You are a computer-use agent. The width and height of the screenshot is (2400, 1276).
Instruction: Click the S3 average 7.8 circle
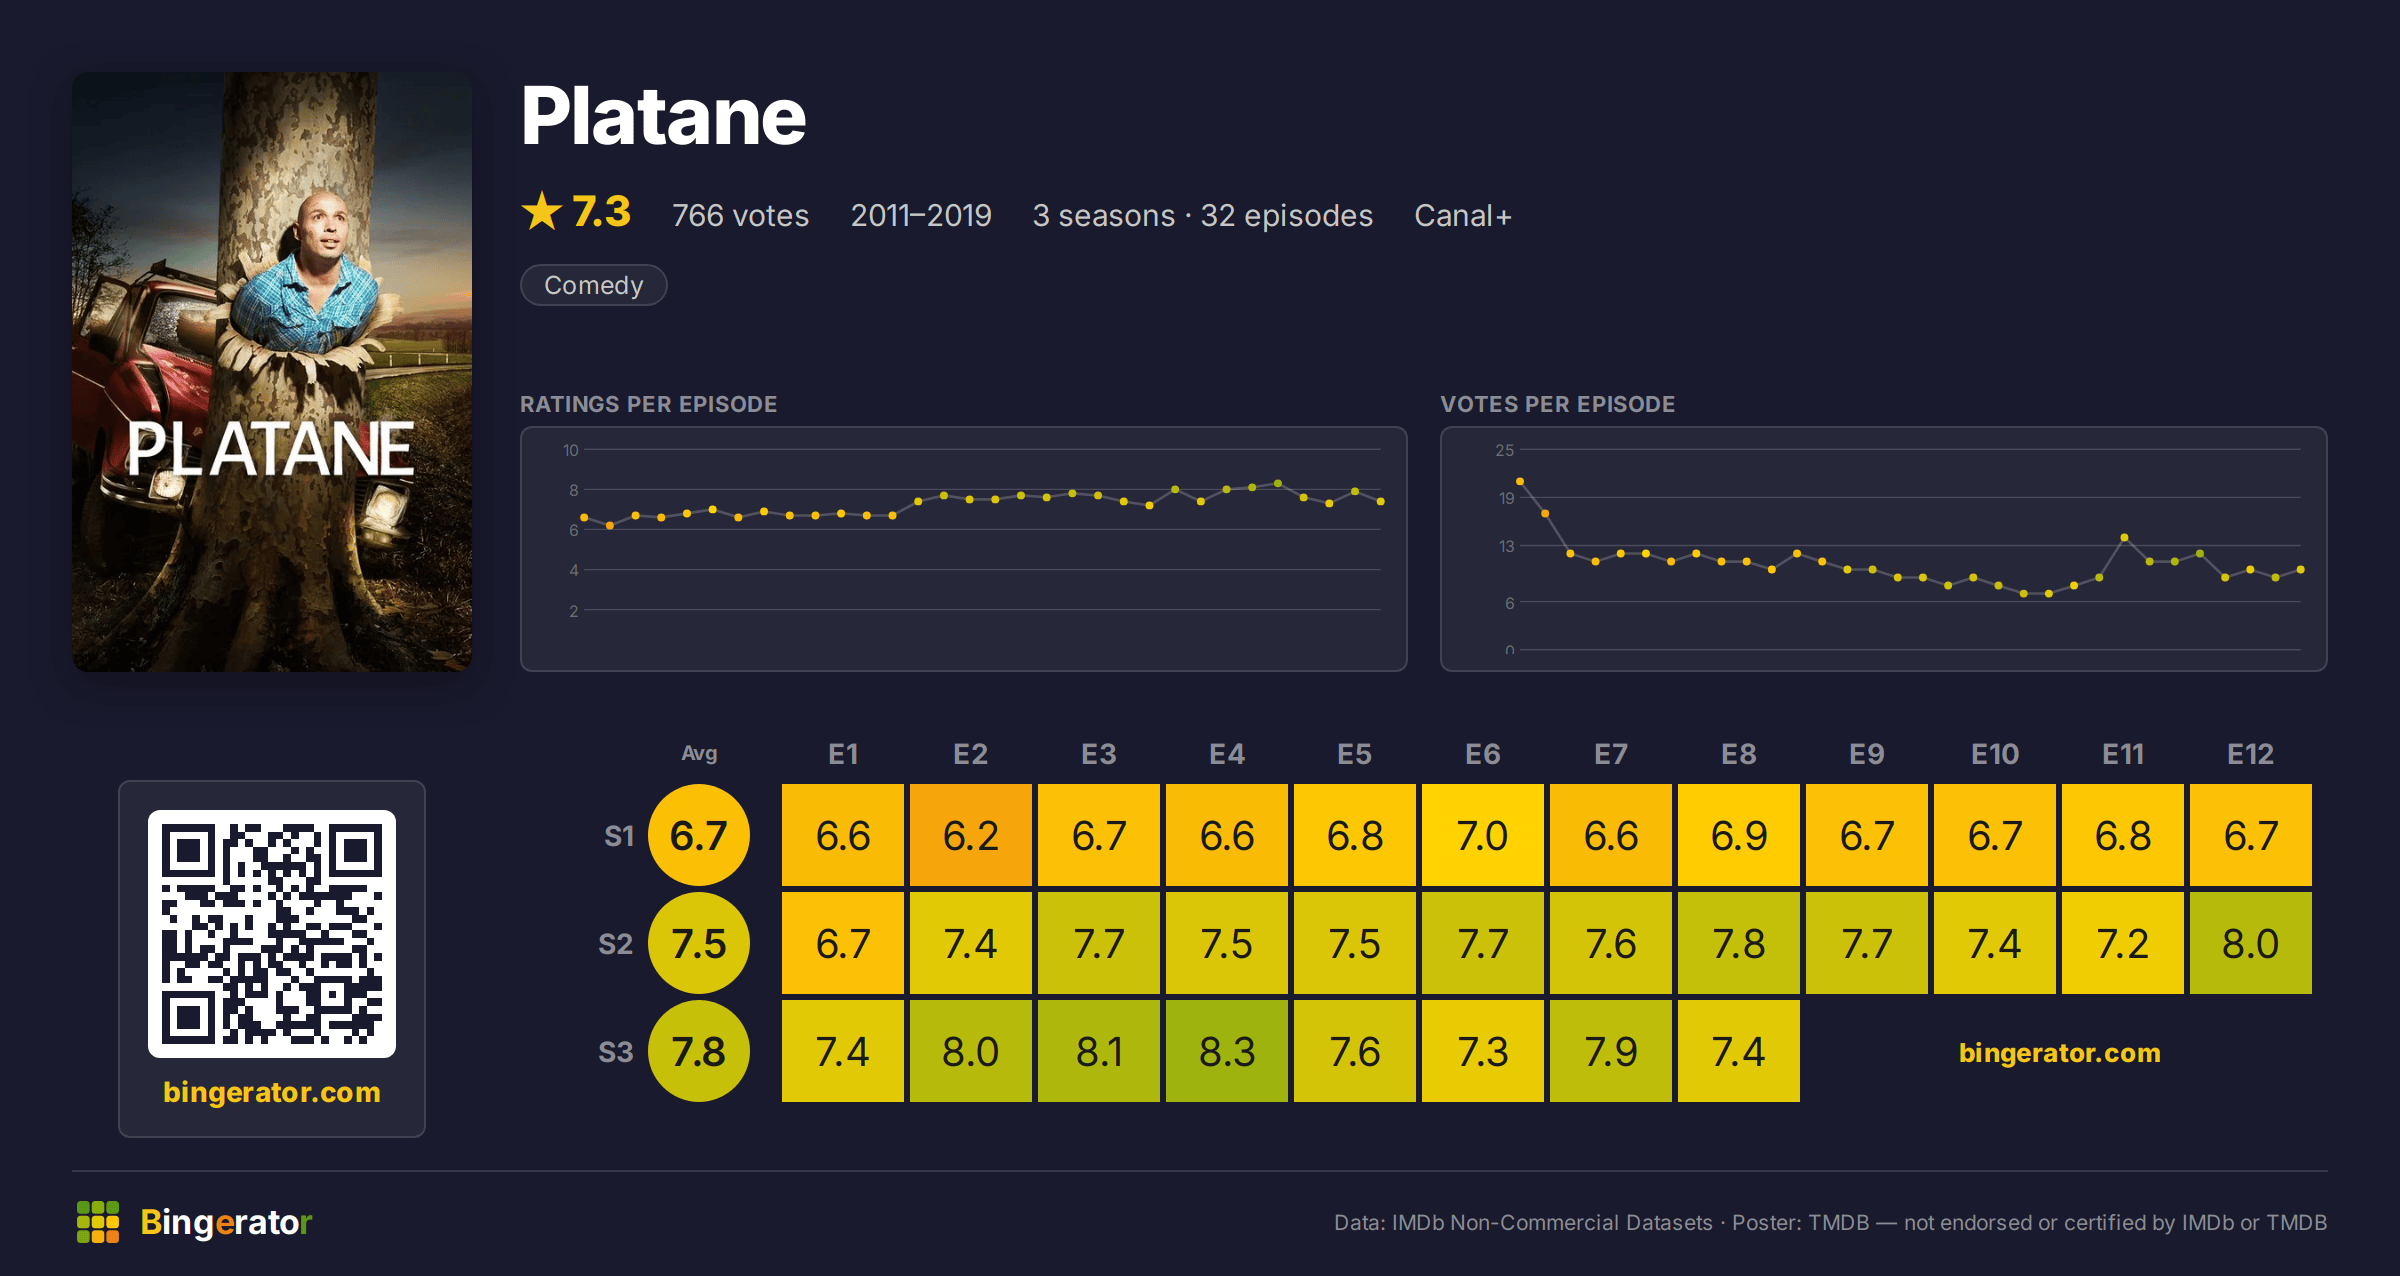click(699, 1051)
